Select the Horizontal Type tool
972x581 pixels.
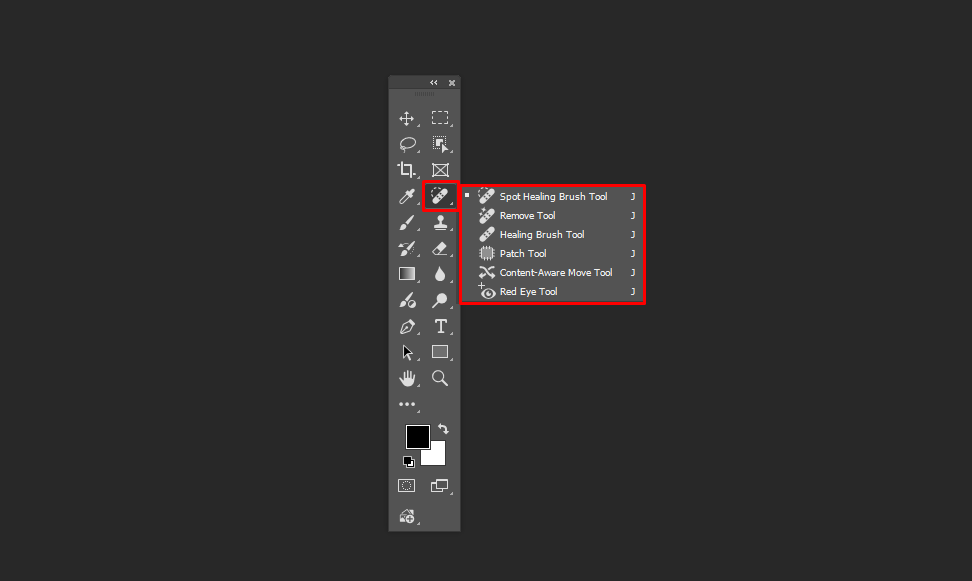point(440,326)
